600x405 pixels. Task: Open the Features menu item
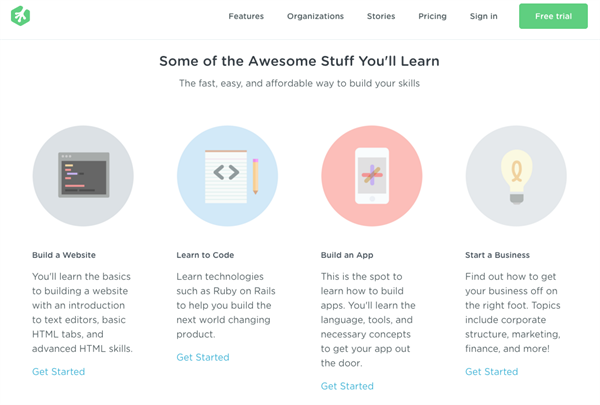point(246,16)
